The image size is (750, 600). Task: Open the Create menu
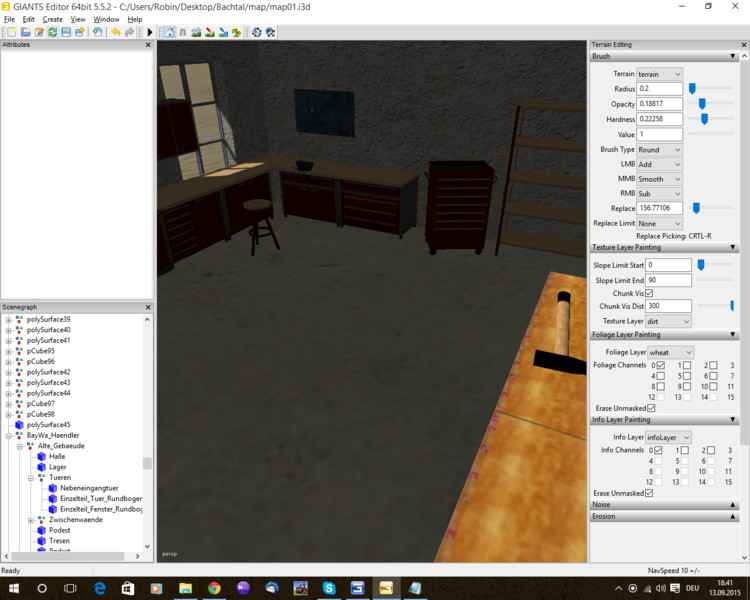tap(52, 19)
